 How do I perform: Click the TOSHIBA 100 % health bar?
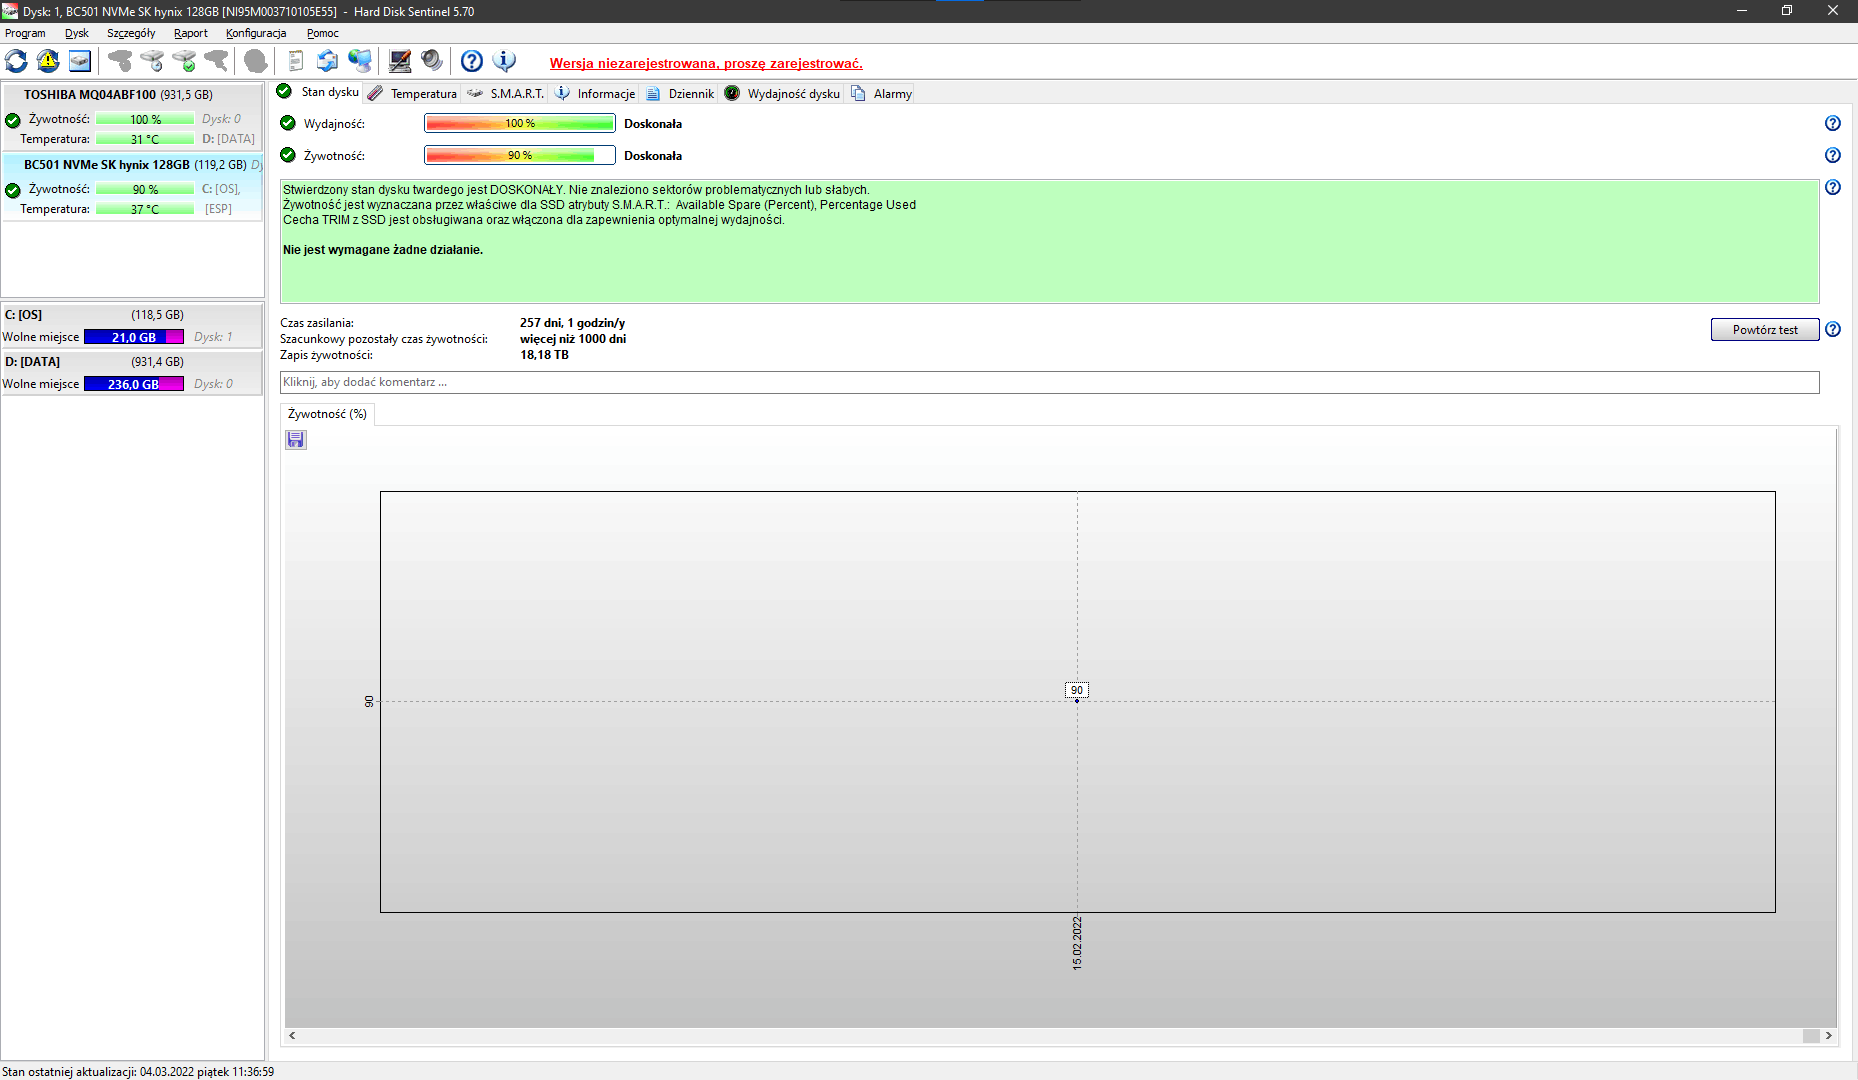[145, 119]
